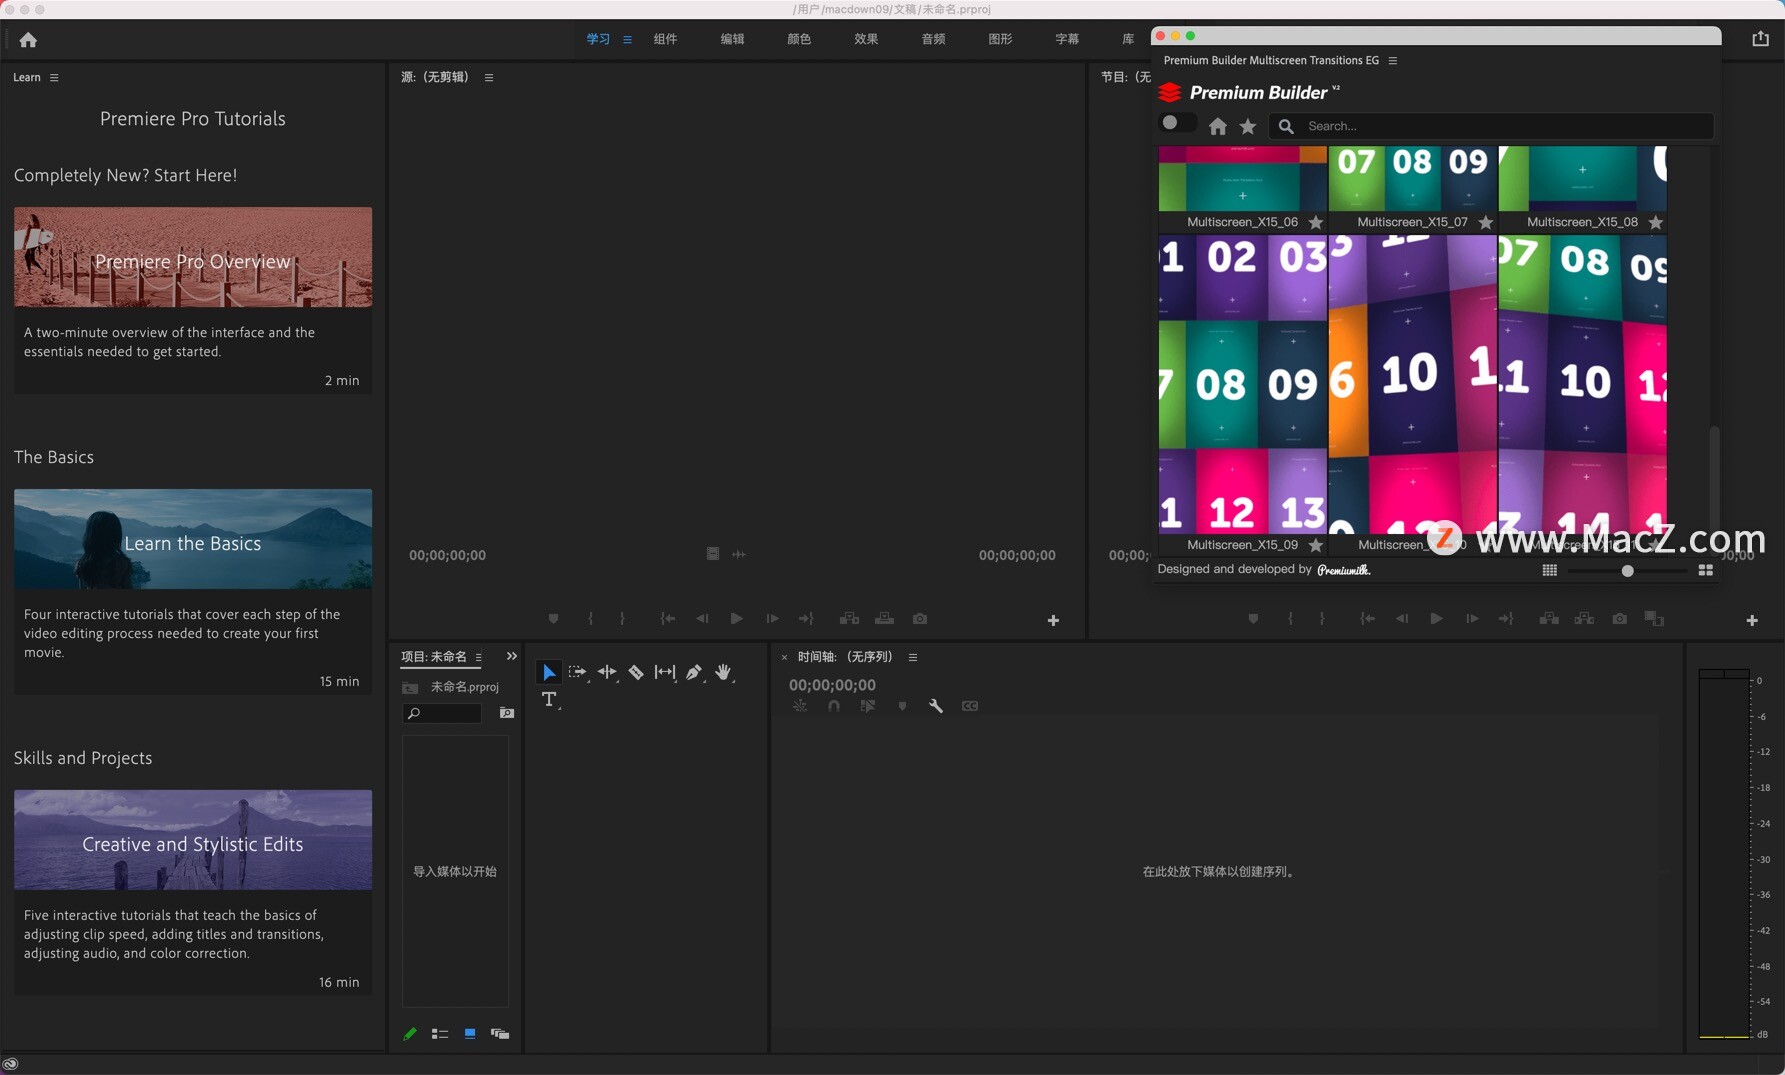This screenshot has height=1075, width=1785.
Task: Open the Learn panel menu
Action: pyautogui.click(x=54, y=77)
